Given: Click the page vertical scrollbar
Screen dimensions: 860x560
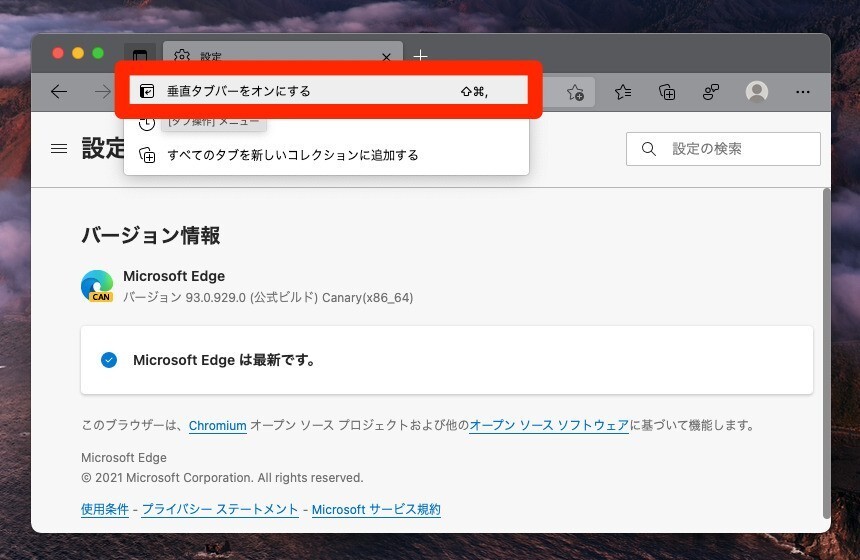Looking at the screenshot, I should [x=825, y=350].
